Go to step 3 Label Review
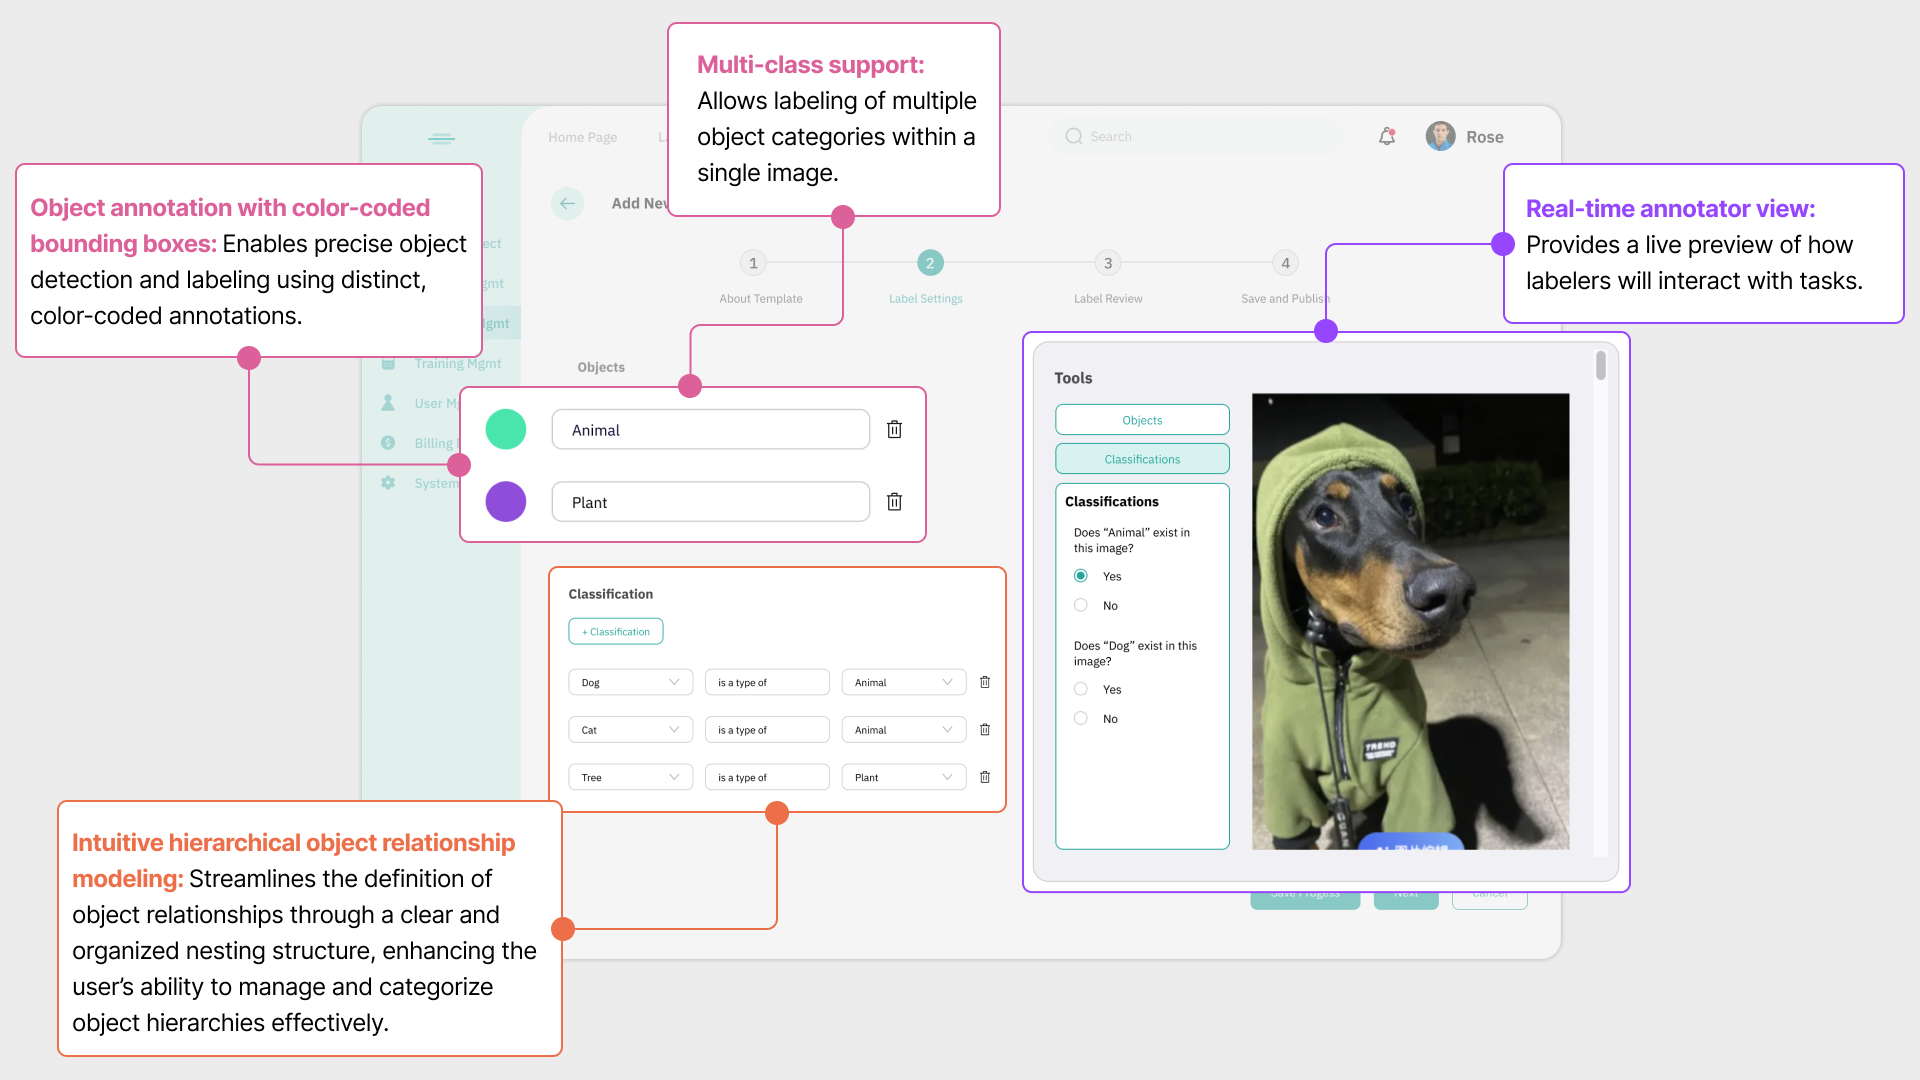1920x1080 pixels. click(x=1107, y=263)
